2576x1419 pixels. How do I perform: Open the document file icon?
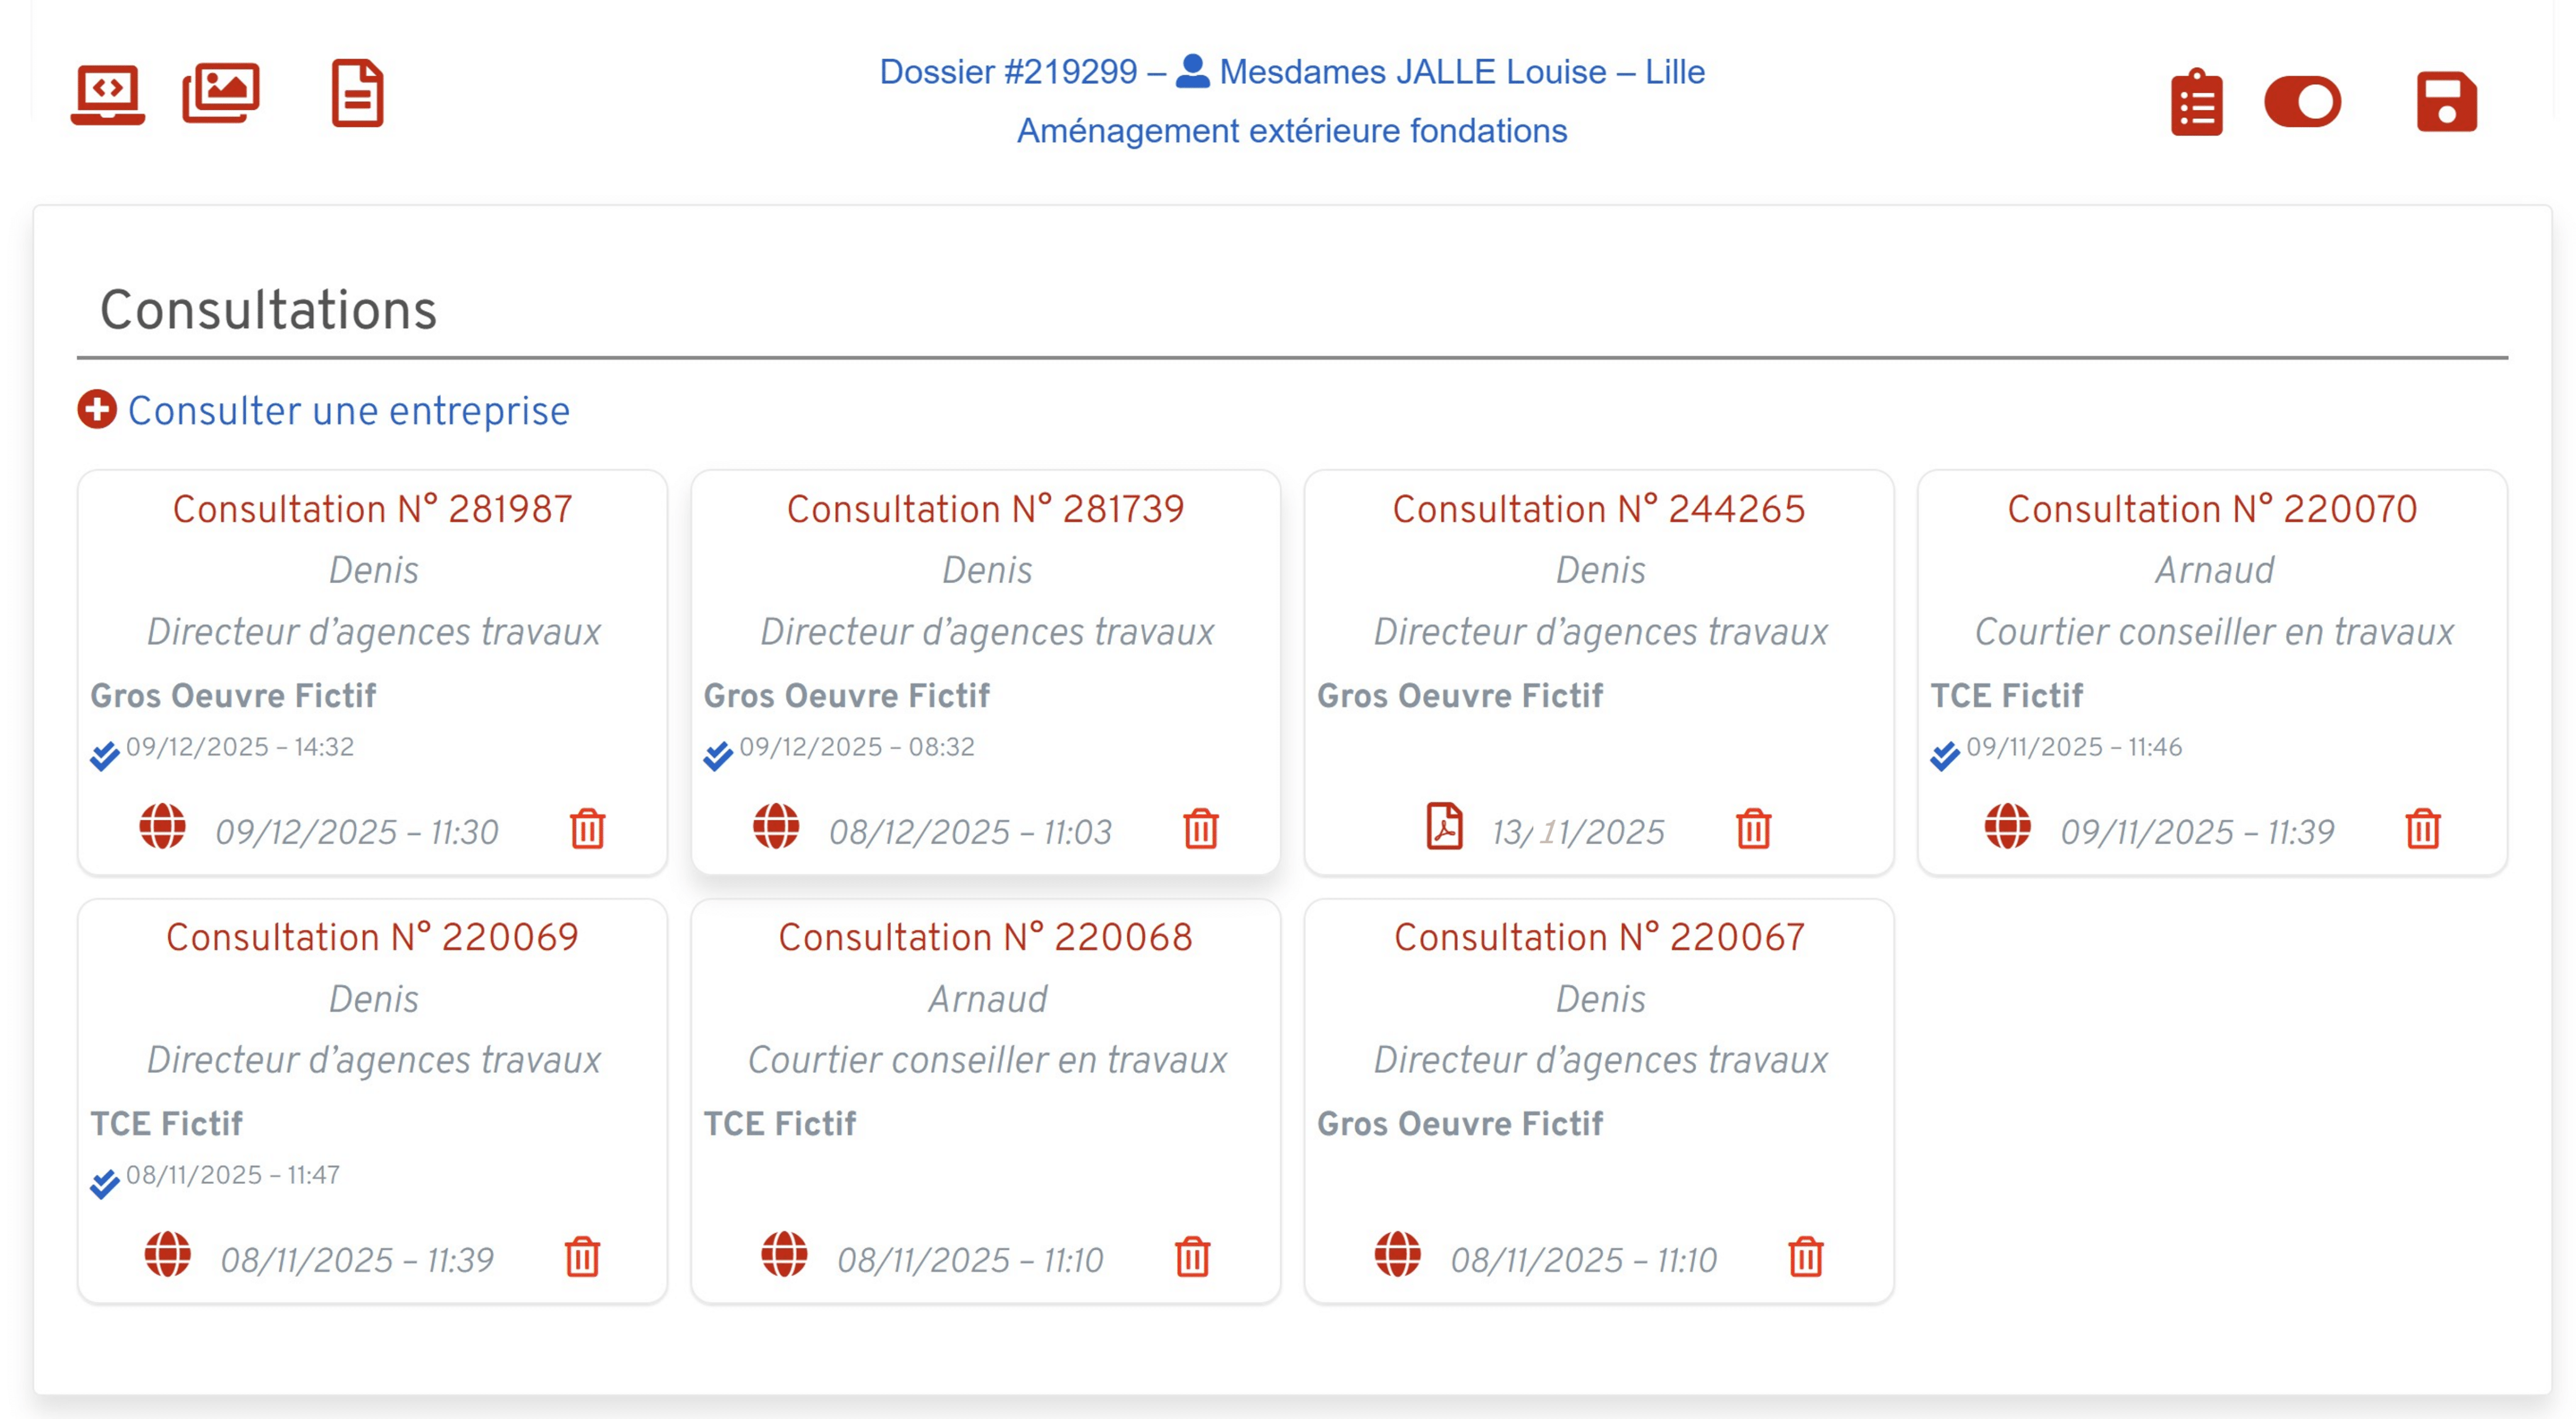(x=357, y=94)
